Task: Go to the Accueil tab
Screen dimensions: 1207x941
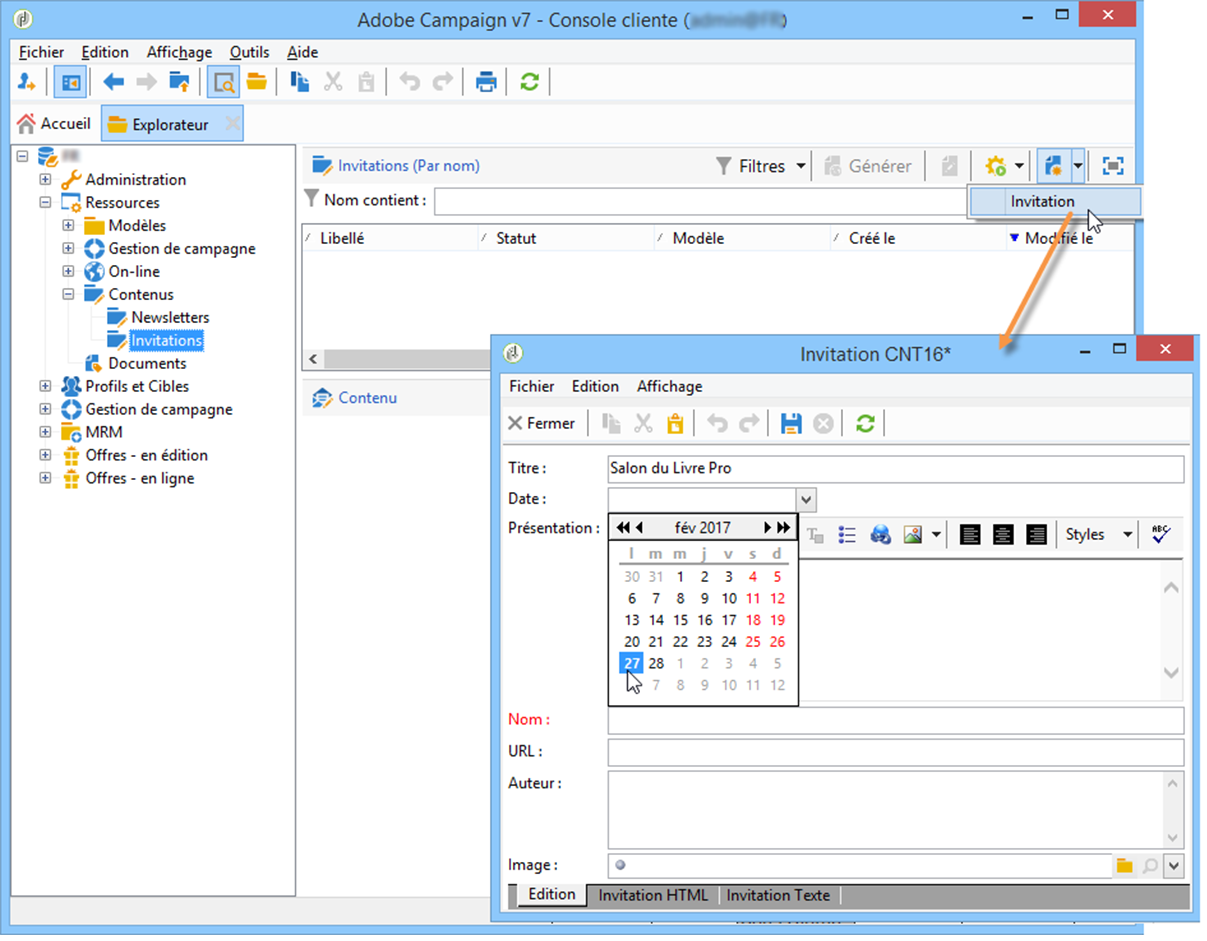Action: [54, 124]
